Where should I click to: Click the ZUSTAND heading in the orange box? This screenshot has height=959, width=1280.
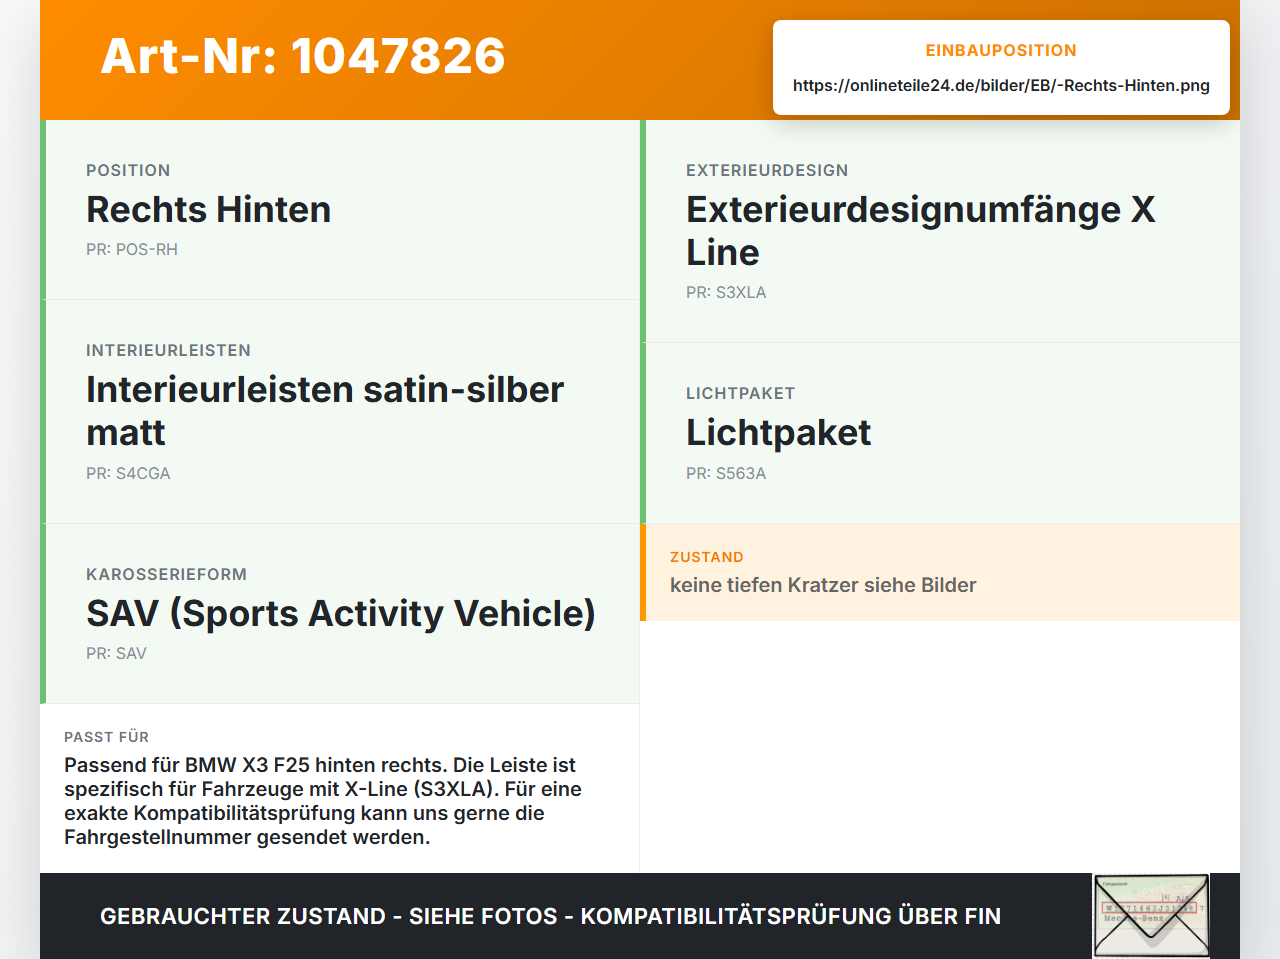(707, 557)
